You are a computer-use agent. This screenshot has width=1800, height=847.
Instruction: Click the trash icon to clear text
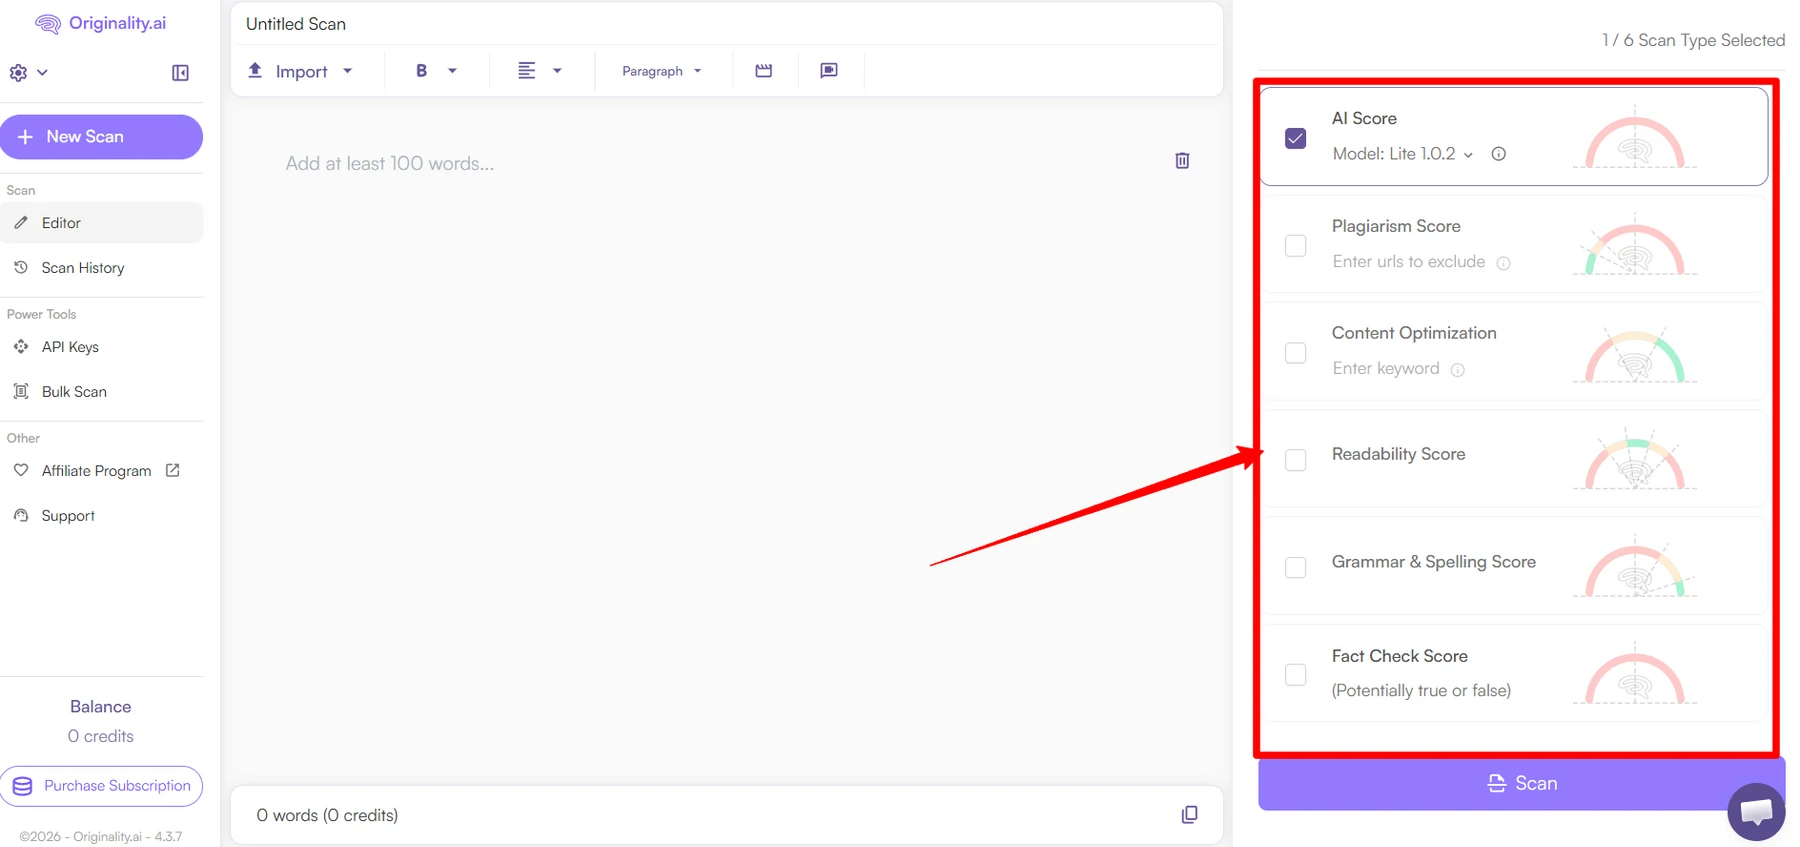click(1182, 160)
